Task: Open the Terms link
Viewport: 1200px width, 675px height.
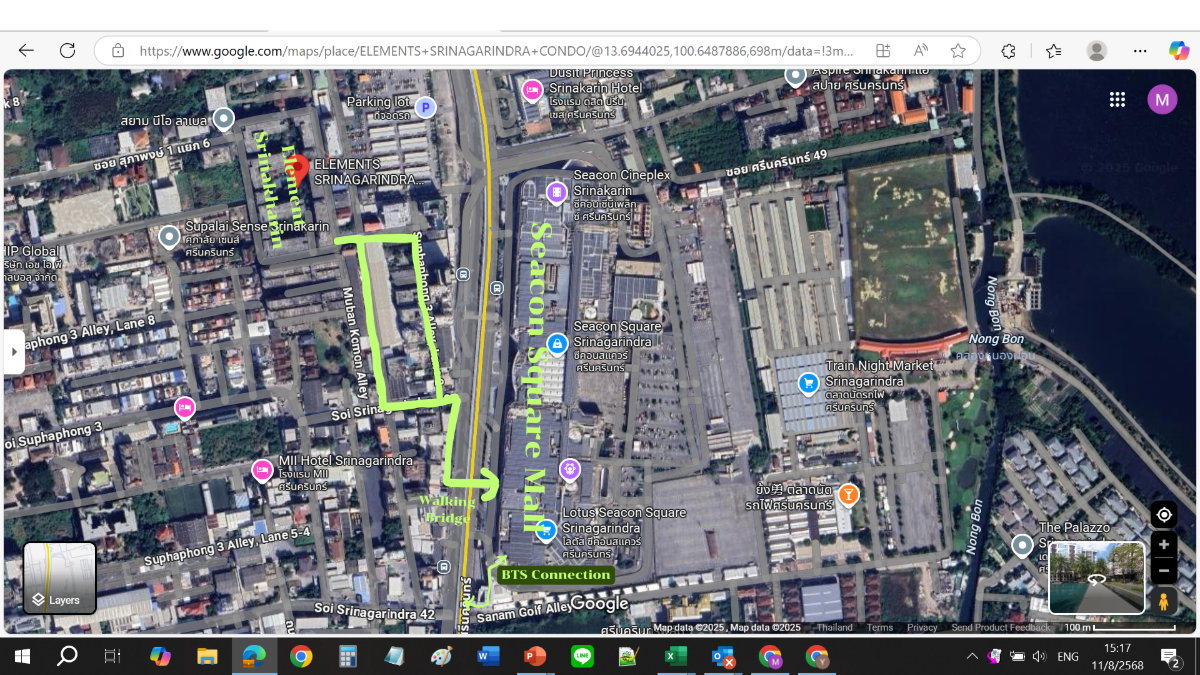Action: click(x=880, y=627)
